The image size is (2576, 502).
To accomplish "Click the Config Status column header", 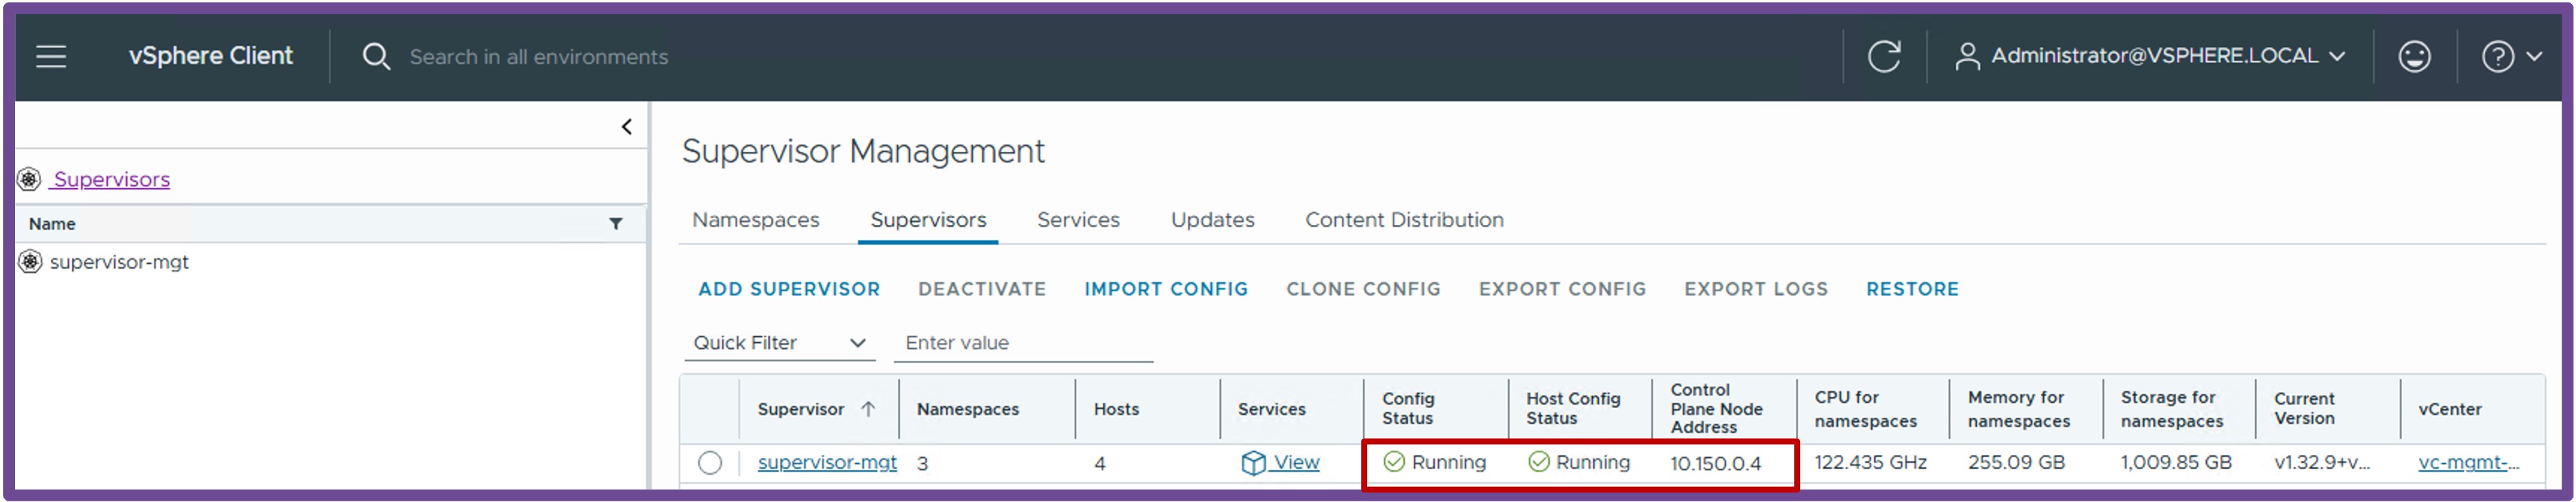I will pyautogui.click(x=1408, y=409).
